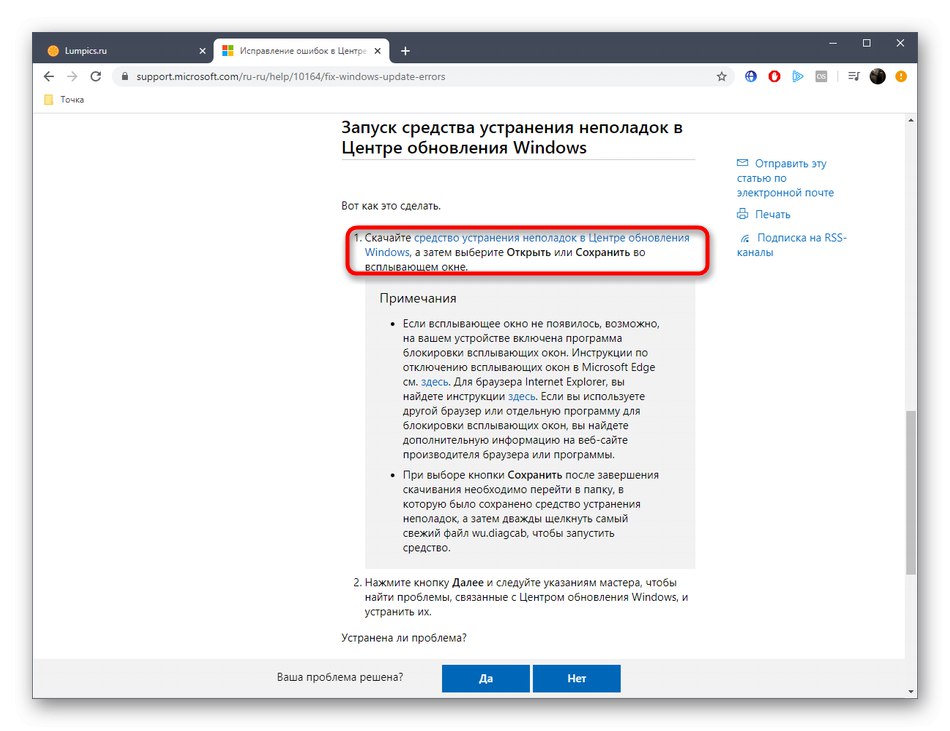Click the browser profile avatar
Viewport: 950px width, 731px height.
tap(877, 76)
